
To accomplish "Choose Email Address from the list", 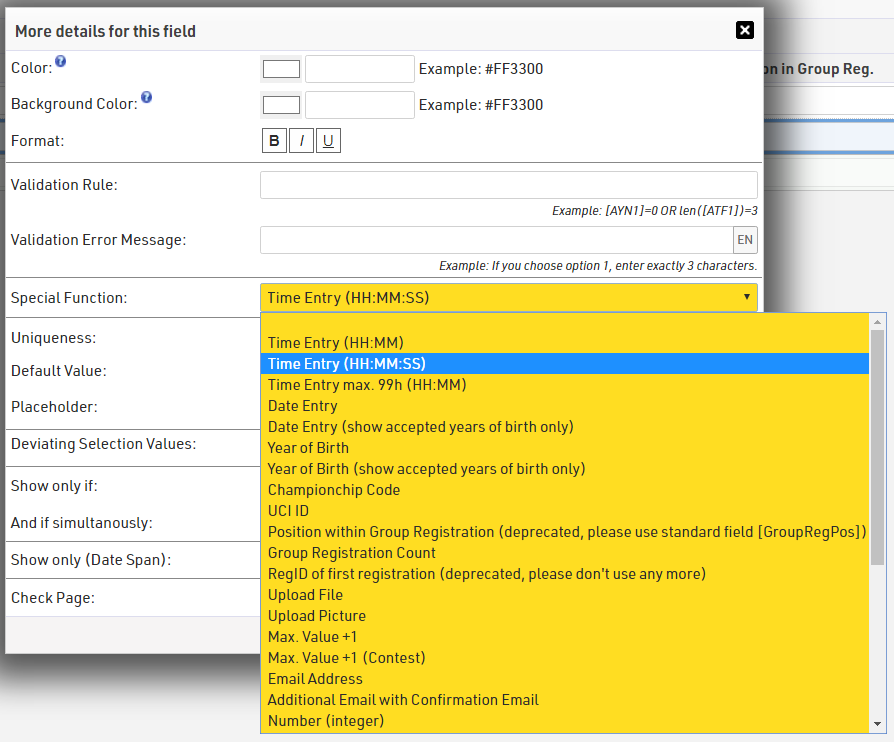I will pyautogui.click(x=315, y=679).
